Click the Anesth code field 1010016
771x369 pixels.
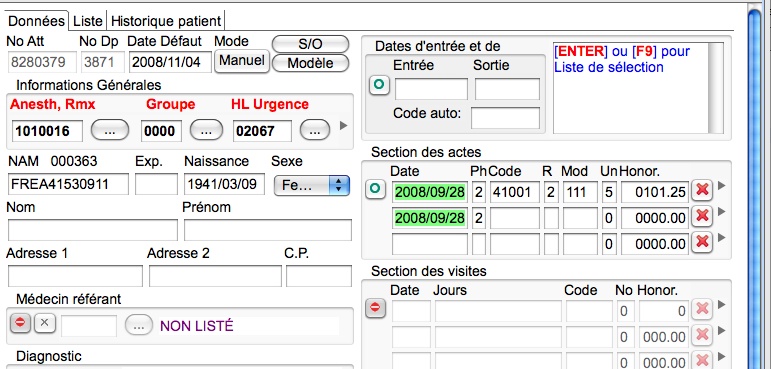[x=48, y=131]
